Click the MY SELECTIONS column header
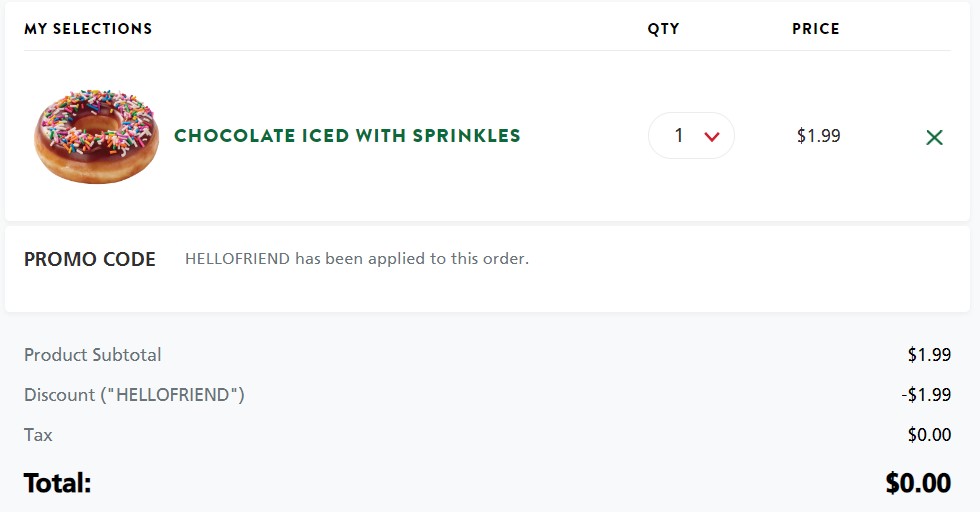The width and height of the screenshot is (980, 512). tap(88, 29)
